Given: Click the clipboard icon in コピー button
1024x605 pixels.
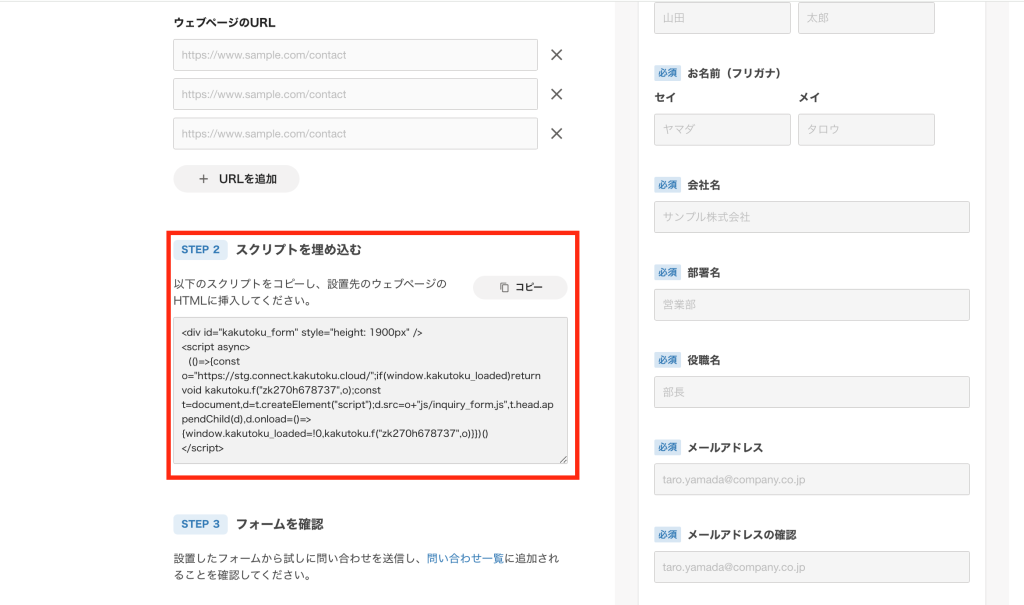Looking at the screenshot, I should coord(505,288).
